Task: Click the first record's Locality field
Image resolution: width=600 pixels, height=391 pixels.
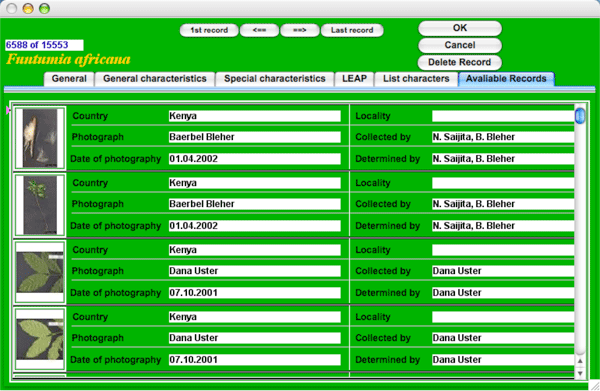Action: tap(503, 116)
